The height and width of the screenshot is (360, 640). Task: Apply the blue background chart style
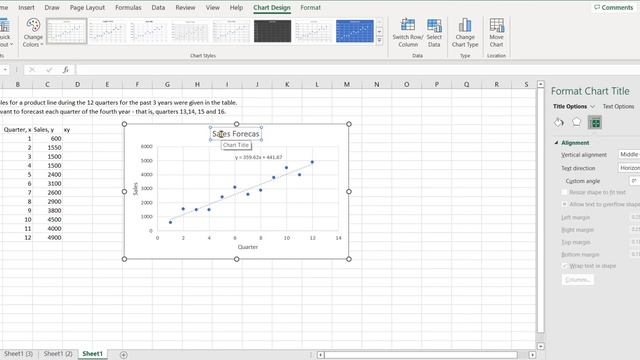click(355, 31)
